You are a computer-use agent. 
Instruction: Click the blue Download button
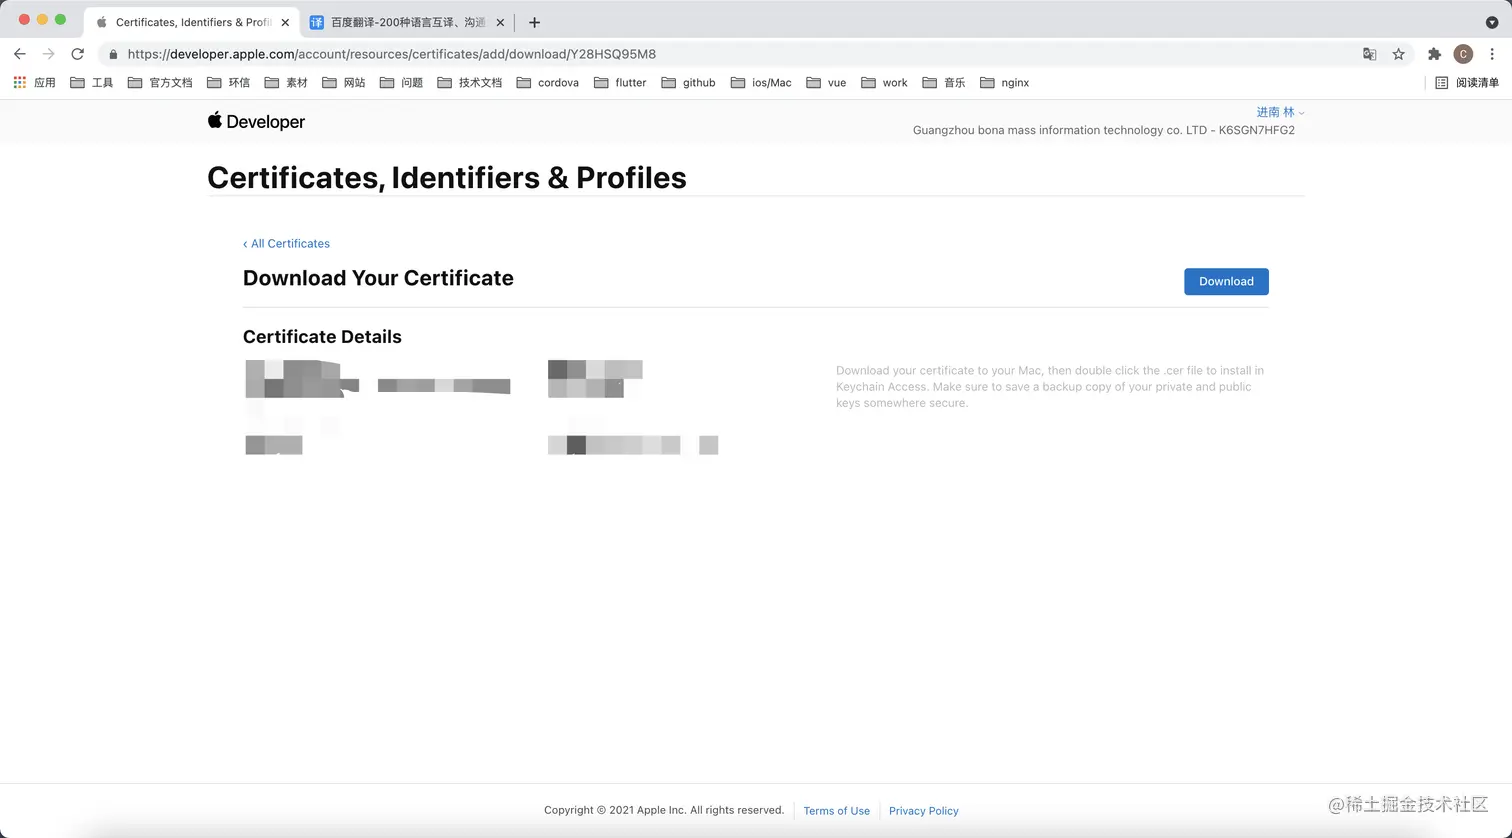tap(1226, 282)
